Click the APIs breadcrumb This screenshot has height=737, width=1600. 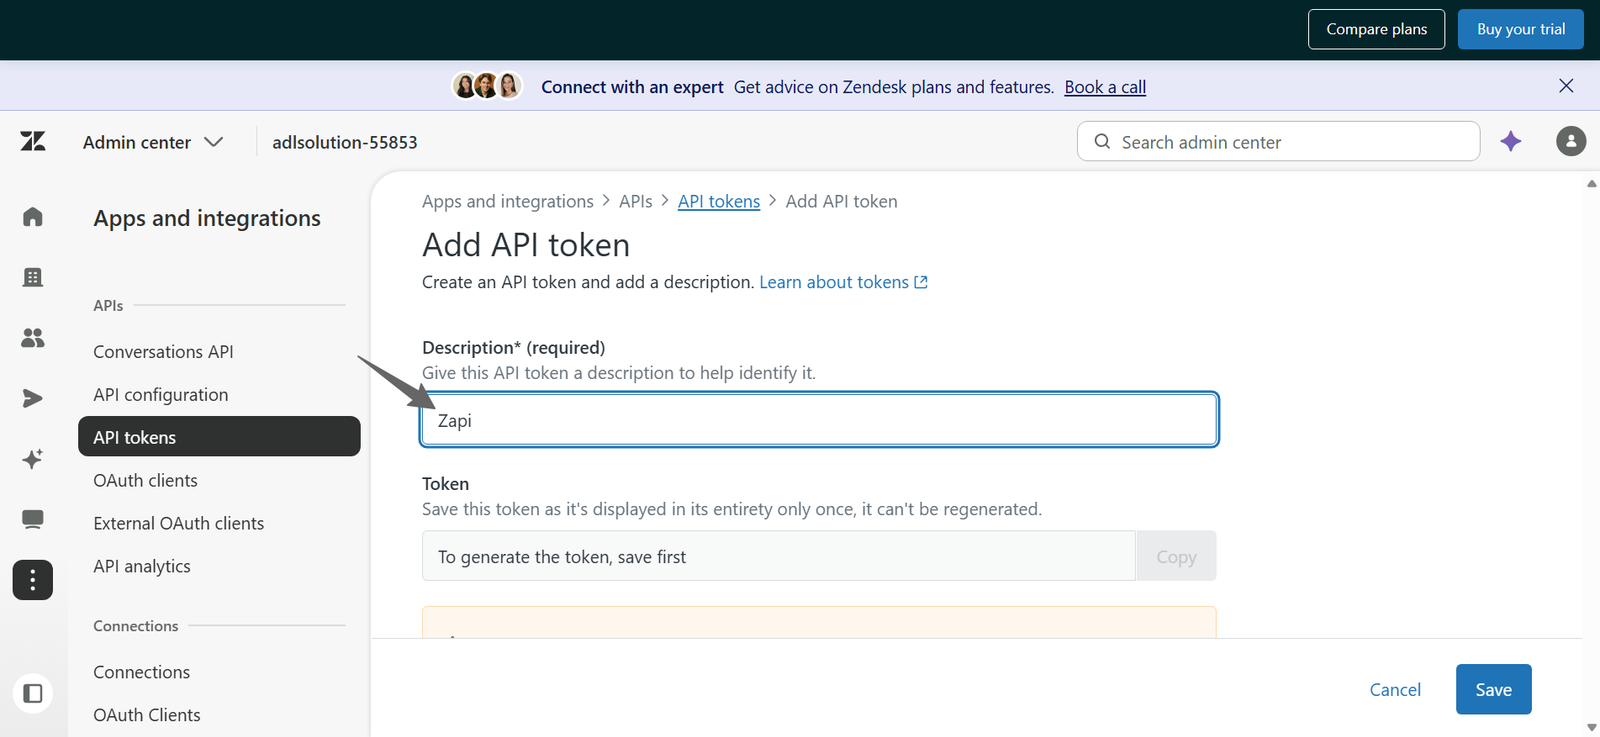click(x=635, y=201)
